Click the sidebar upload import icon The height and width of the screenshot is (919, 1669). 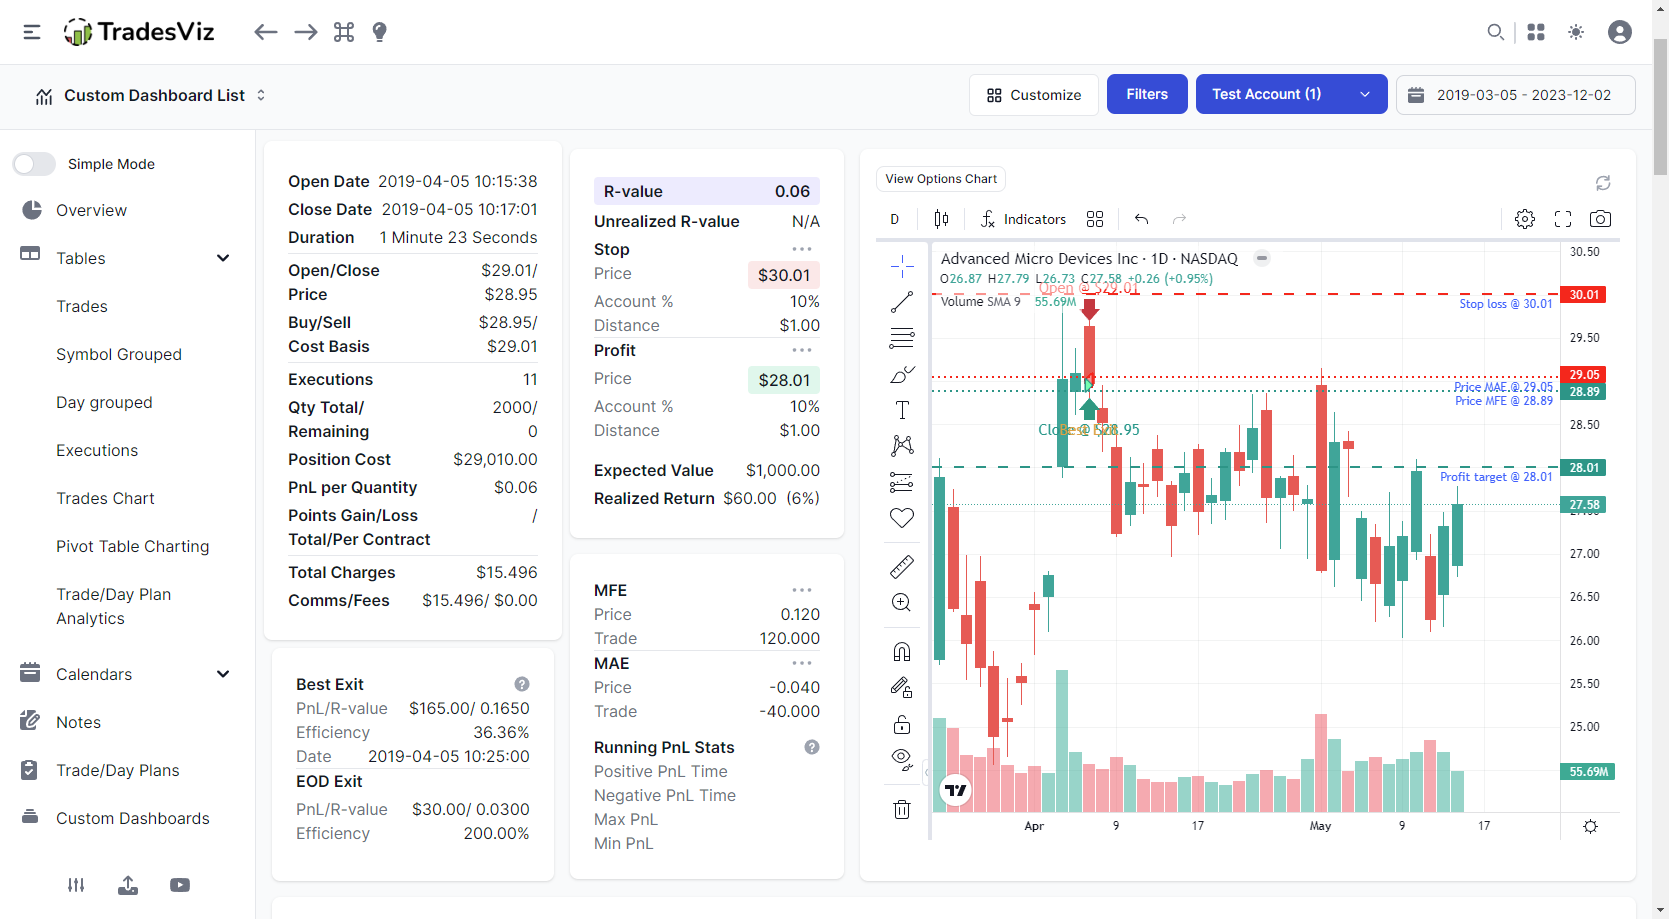[128, 885]
